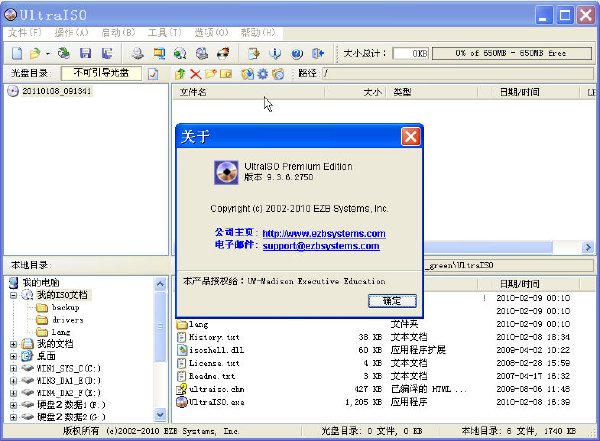This screenshot has height=441, width=600.
Task: Click the local tree scrollbar down arrow
Action: 160,414
